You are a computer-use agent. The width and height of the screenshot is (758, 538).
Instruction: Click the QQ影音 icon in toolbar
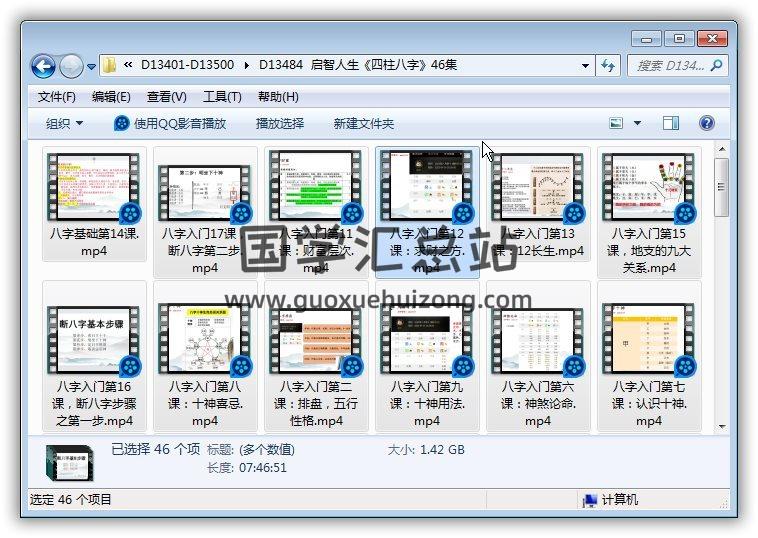(121, 124)
